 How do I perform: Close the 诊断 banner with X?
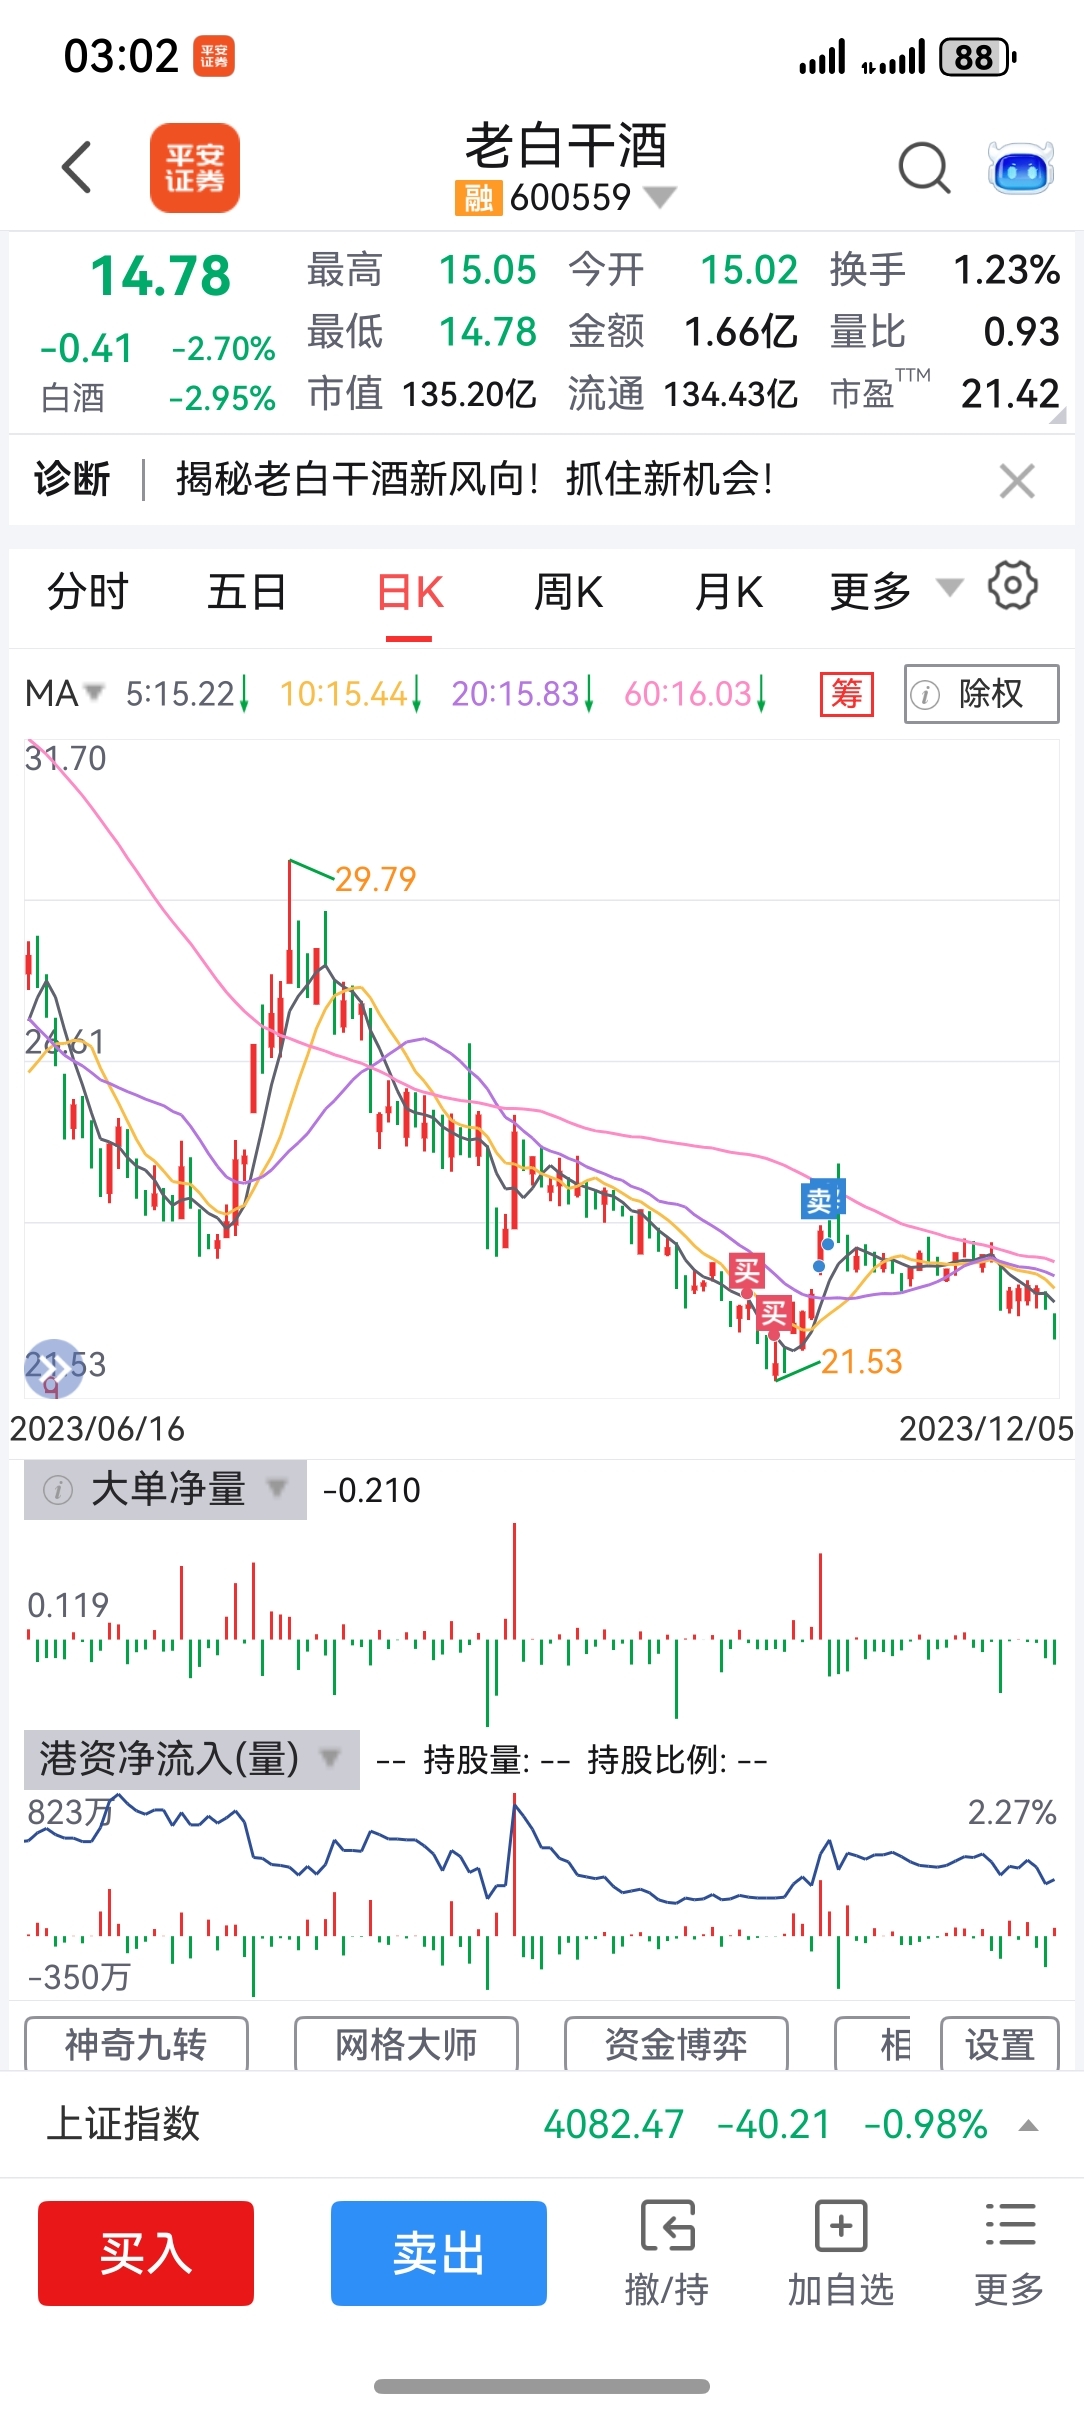[x=1017, y=481]
